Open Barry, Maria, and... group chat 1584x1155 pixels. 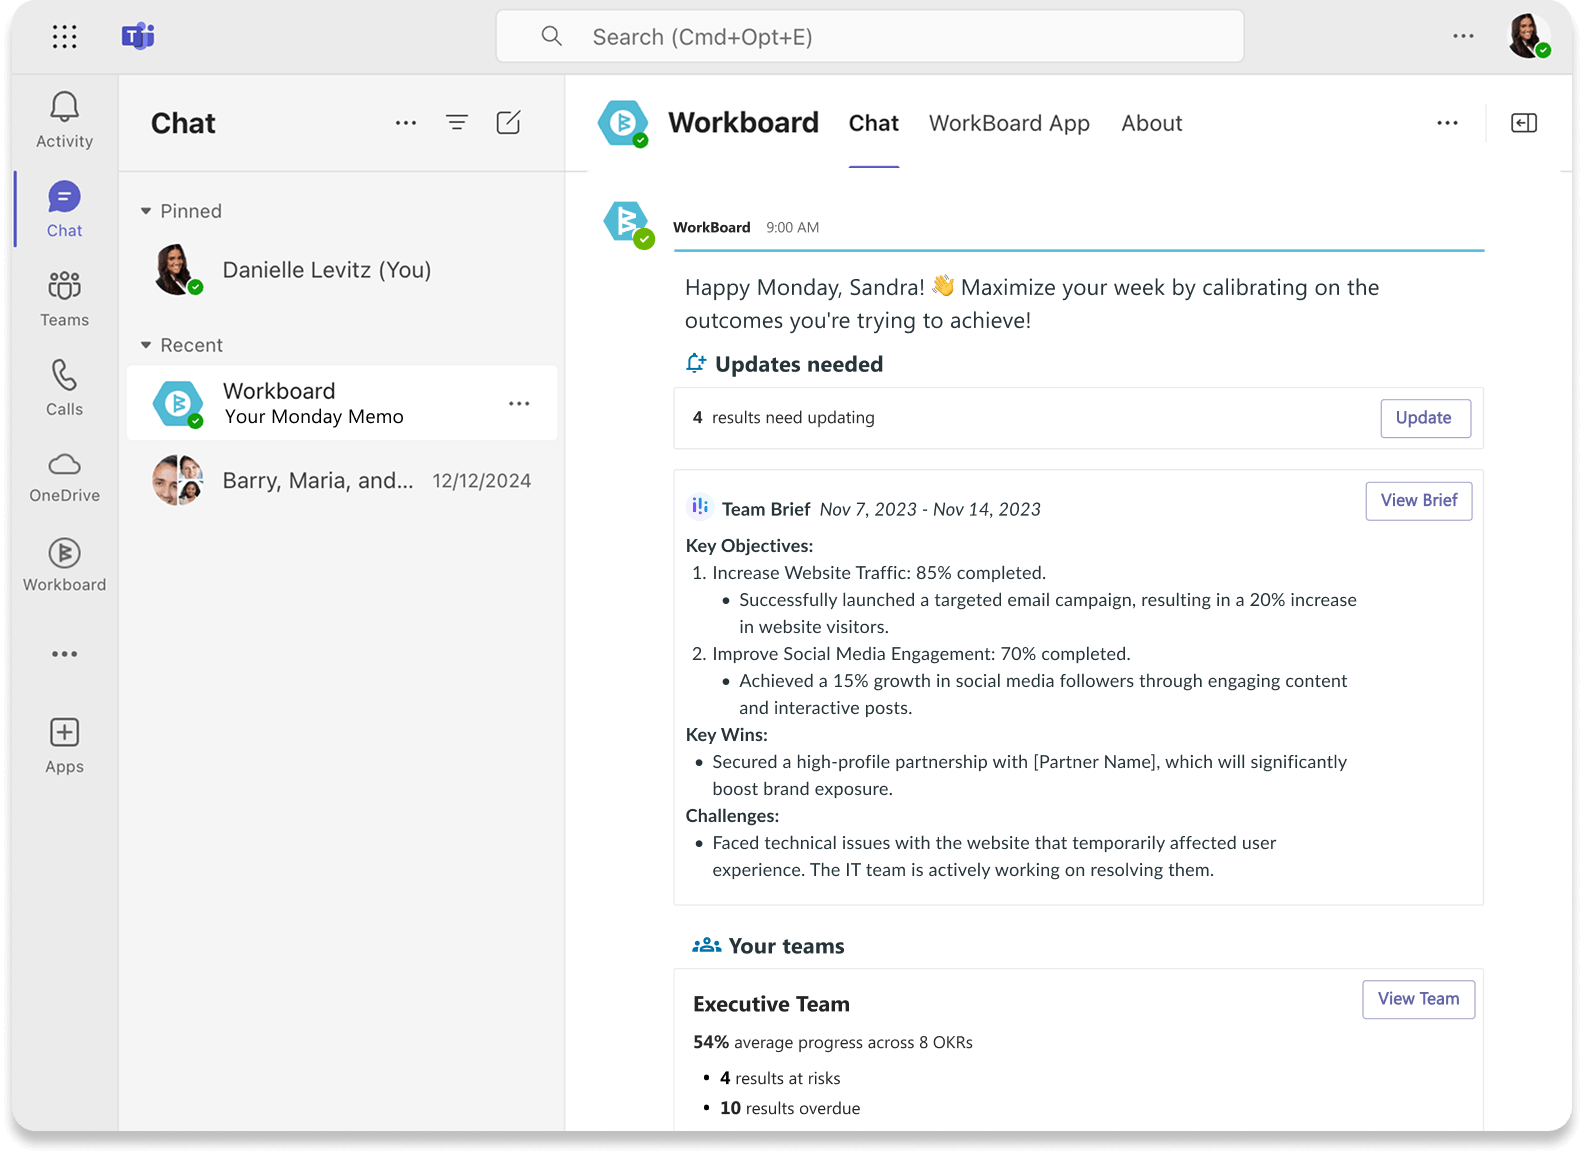342,481
